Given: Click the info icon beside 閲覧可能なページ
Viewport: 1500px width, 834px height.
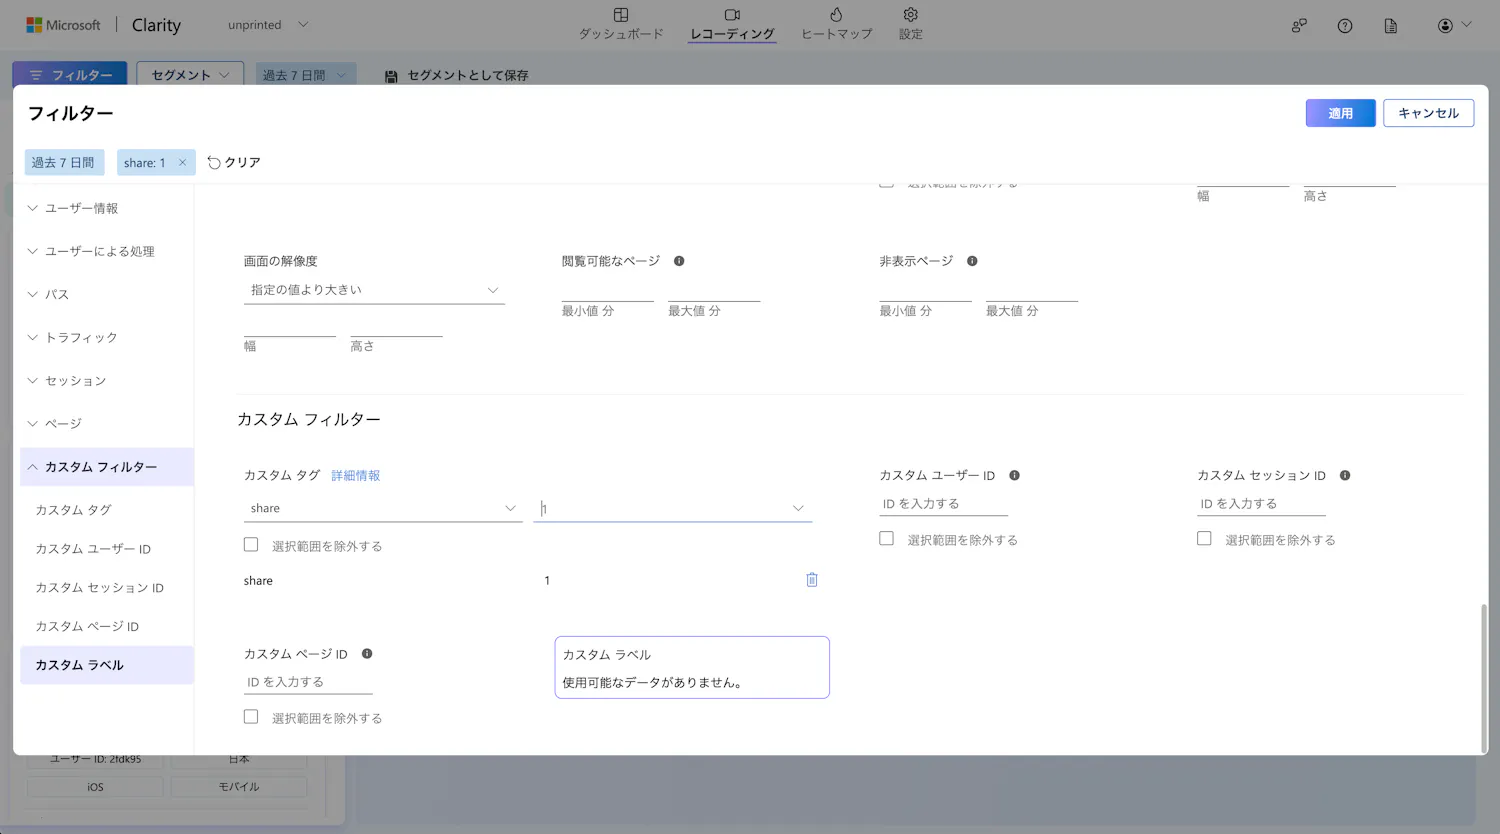Looking at the screenshot, I should [x=679, y=261].
